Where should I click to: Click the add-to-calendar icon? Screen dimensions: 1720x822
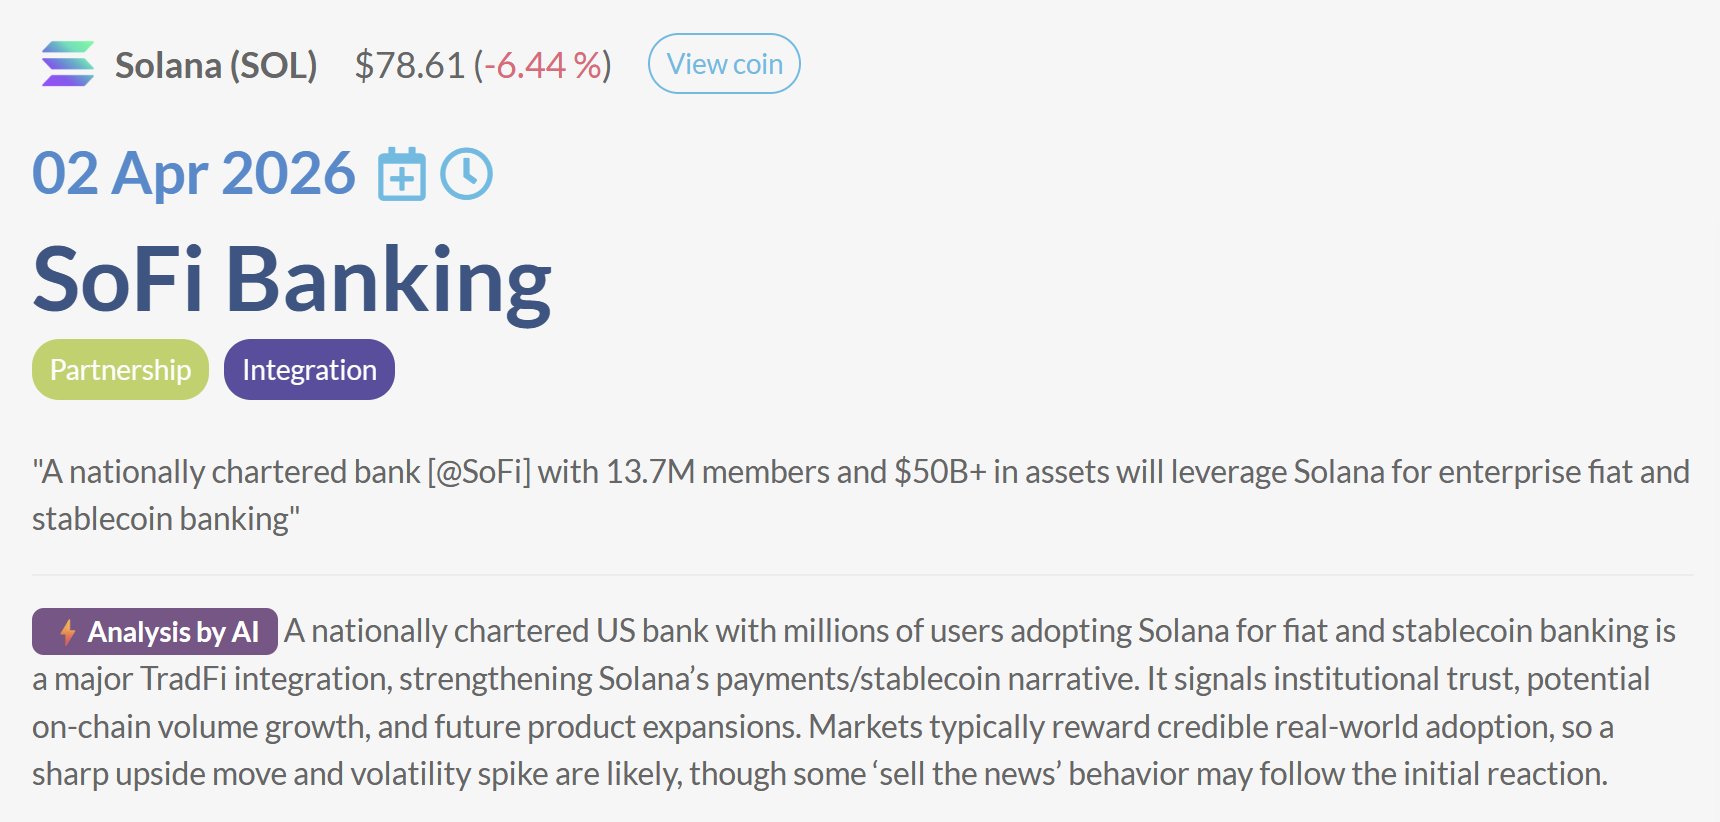(x=402, y=174)
